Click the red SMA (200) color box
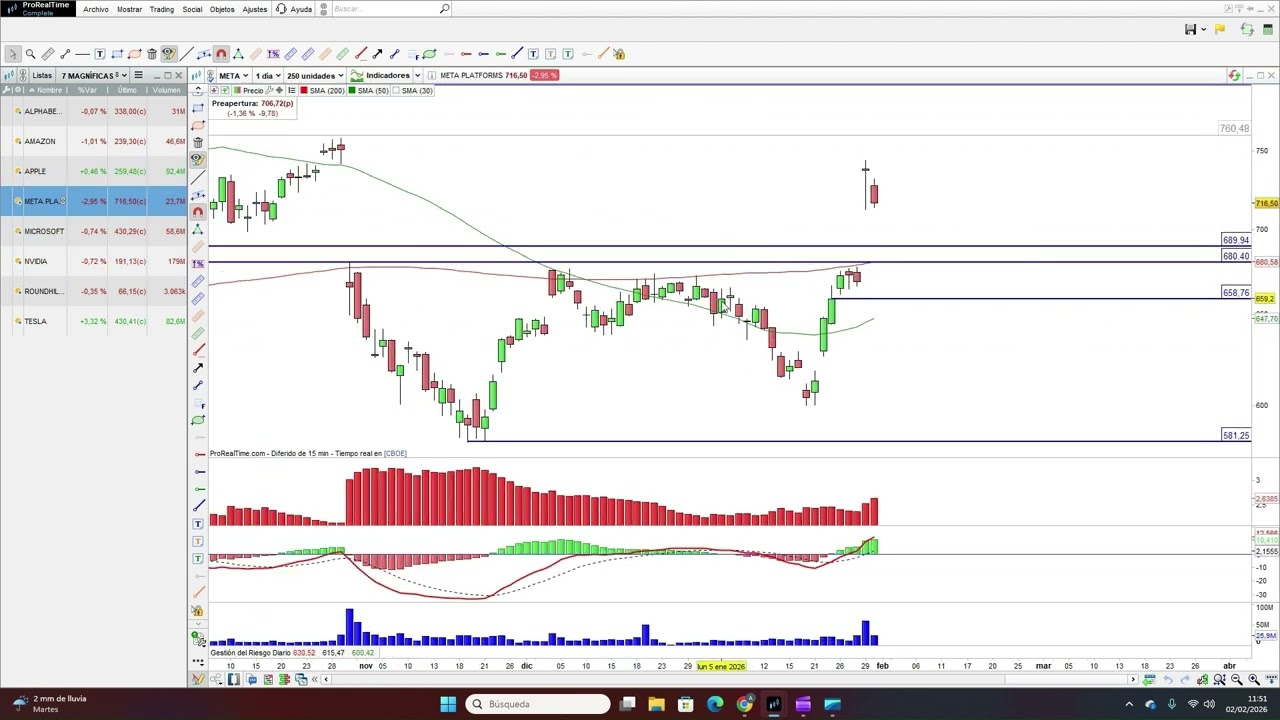This screenshot has height=720, width=1280. click(x=304, y=91)
